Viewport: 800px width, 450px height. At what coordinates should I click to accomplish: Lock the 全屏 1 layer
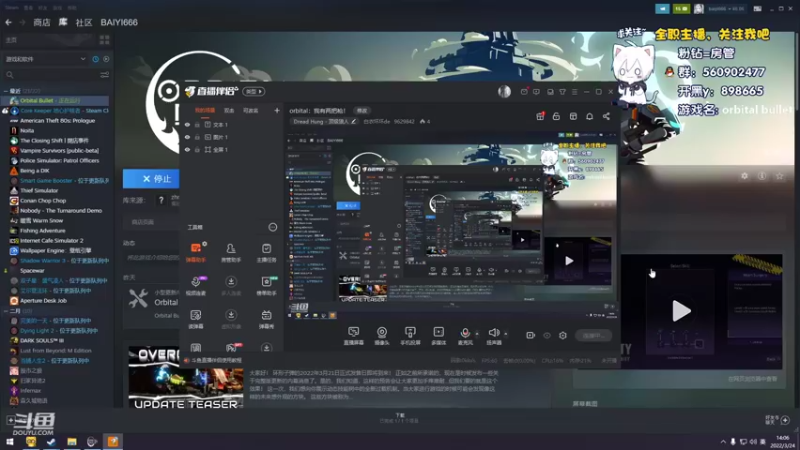tap(197, 150)
